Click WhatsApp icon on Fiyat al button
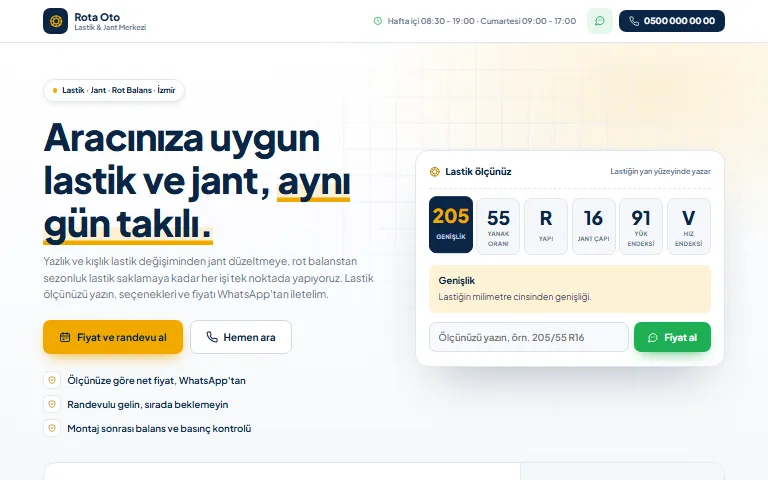Image resolution: width=768 pixels, height=480 pixels. 652,337
